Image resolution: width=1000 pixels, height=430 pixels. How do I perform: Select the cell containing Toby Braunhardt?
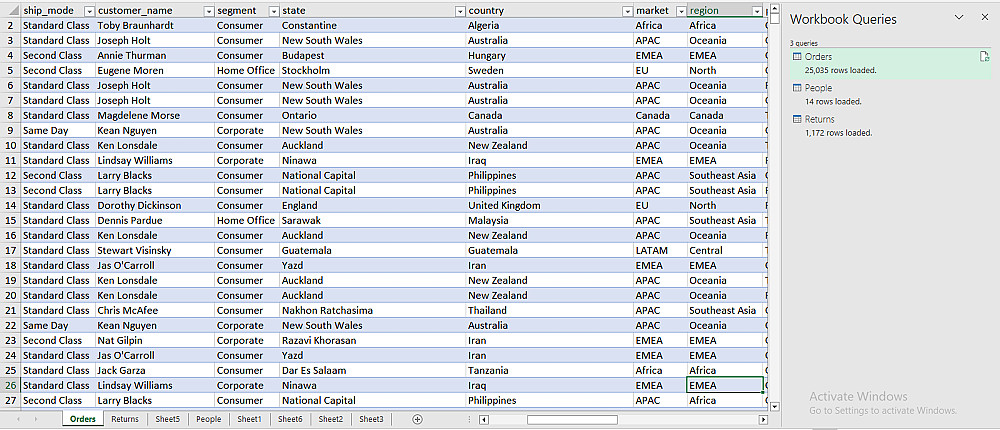click(x=155, y=26)
